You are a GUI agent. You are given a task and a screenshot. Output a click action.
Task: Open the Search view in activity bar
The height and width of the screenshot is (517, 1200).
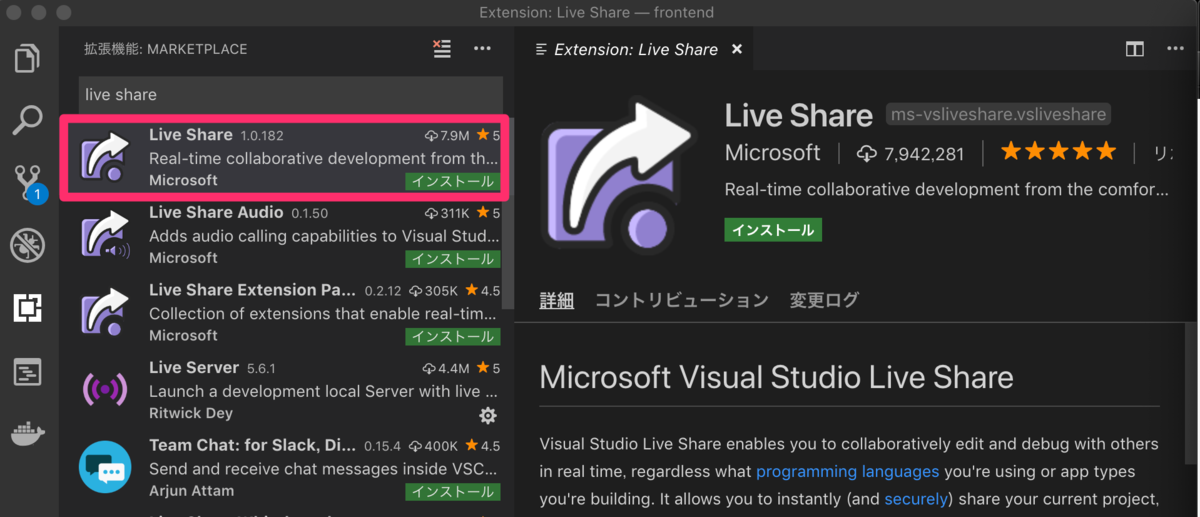pos(28,120)
